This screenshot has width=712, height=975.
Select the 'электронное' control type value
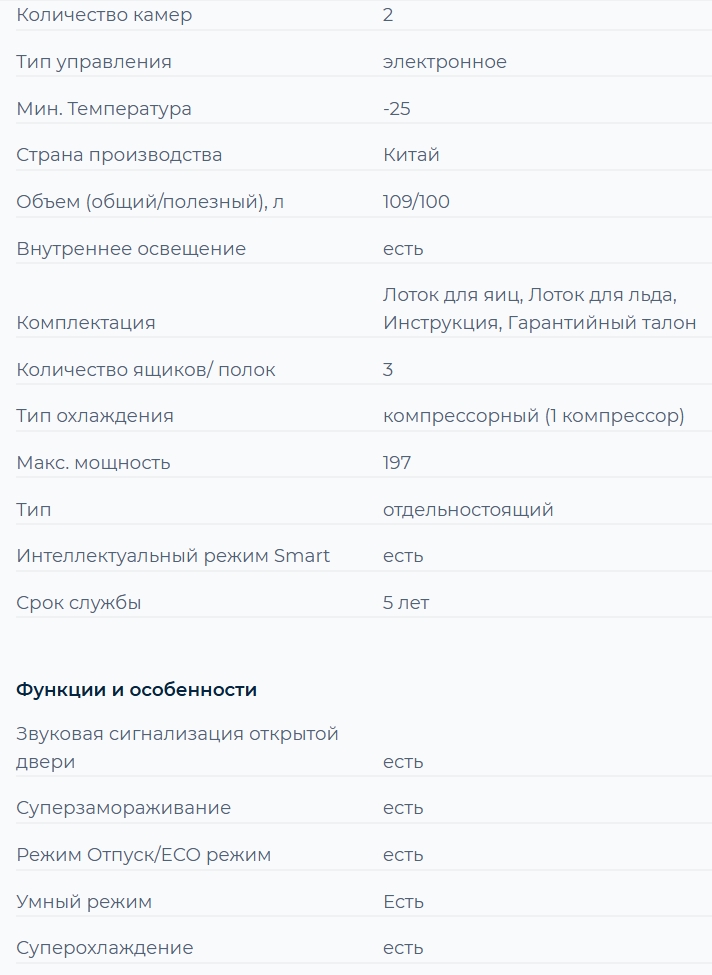(445, 62)
